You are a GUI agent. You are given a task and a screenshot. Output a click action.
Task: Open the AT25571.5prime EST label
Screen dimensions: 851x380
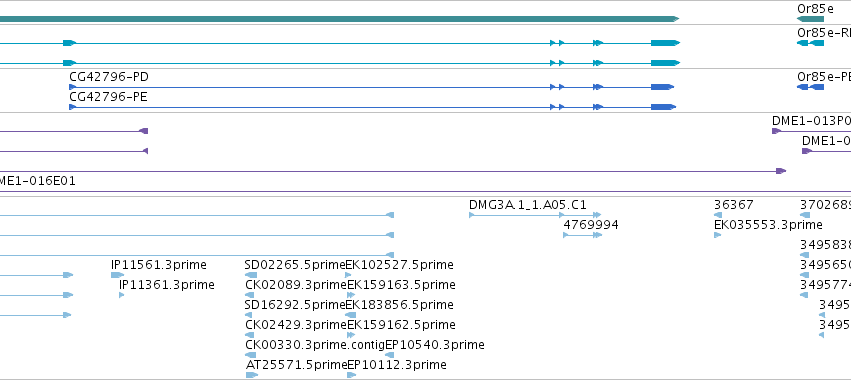(x=296, y=365)
